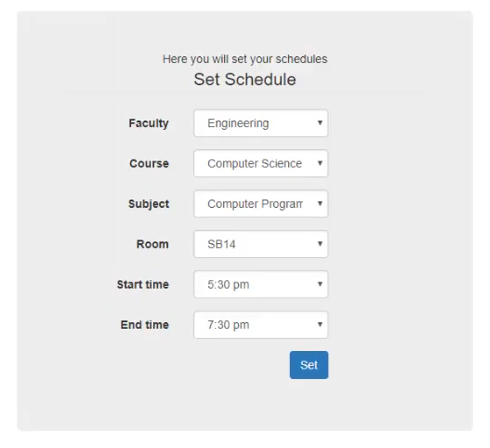Viewport: 490px width, 448px height.
Task: Click the arrow icon in Faculty select
Action: 320,123
